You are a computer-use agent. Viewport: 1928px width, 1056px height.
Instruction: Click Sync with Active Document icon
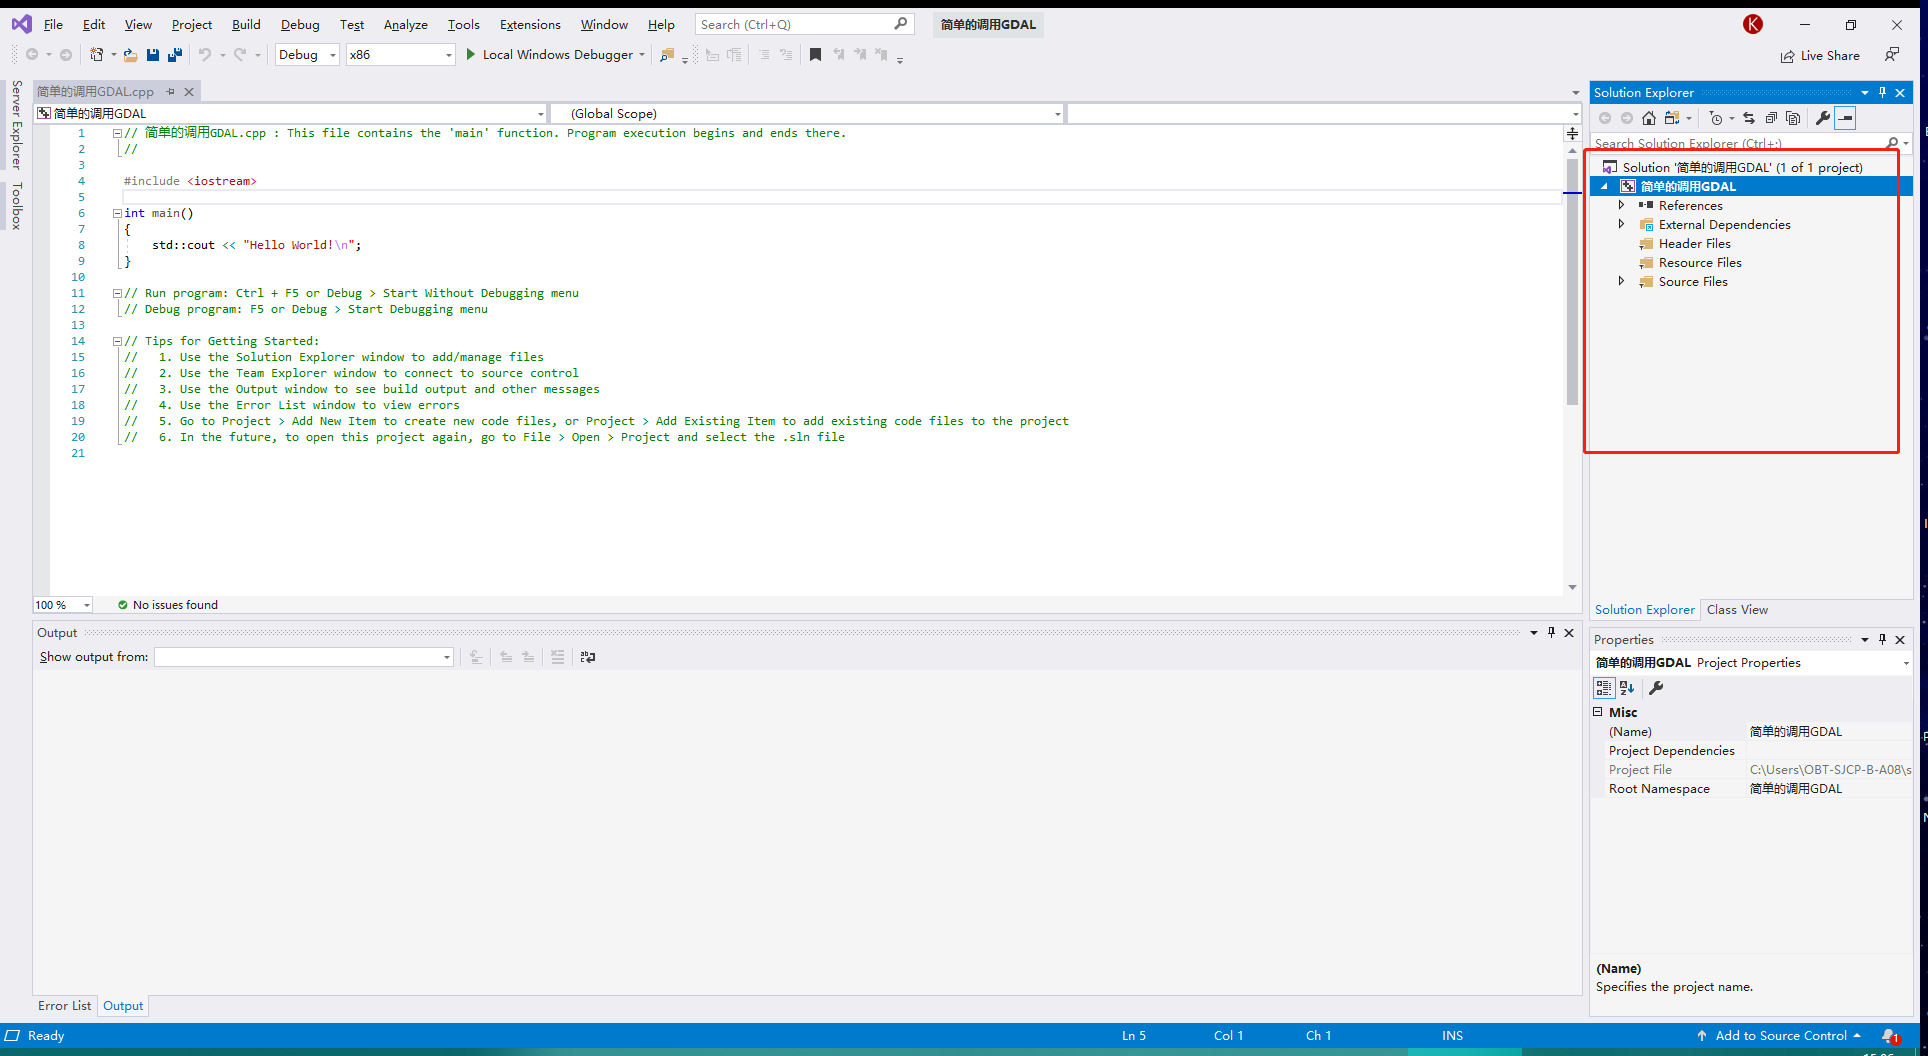(1749, 118)
